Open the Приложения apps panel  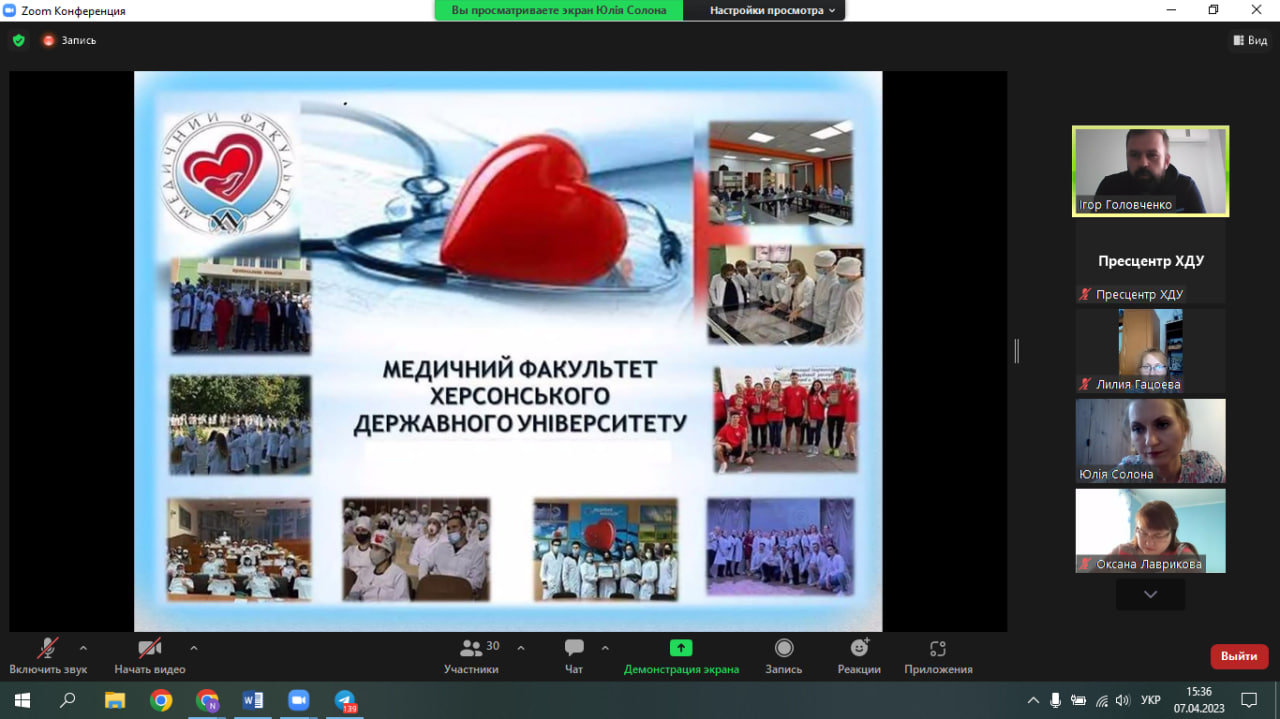tap(938, 656)
